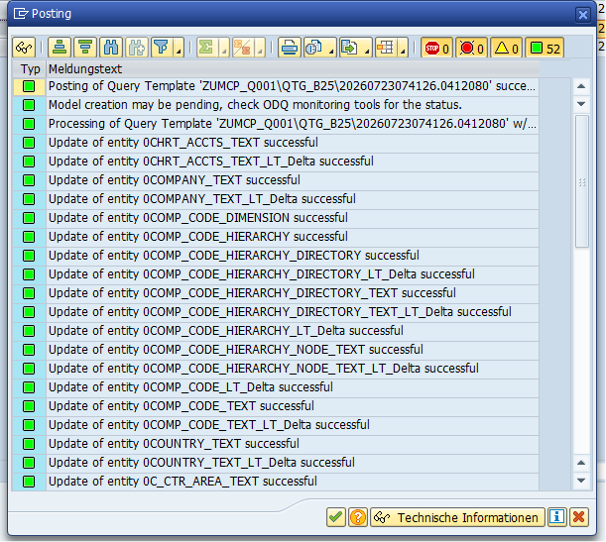Select the 'Update of entity 0COMPANY_TEXT successful' row
The height and width of the screenshot is (542, 606).
click(x=276, y=180)
